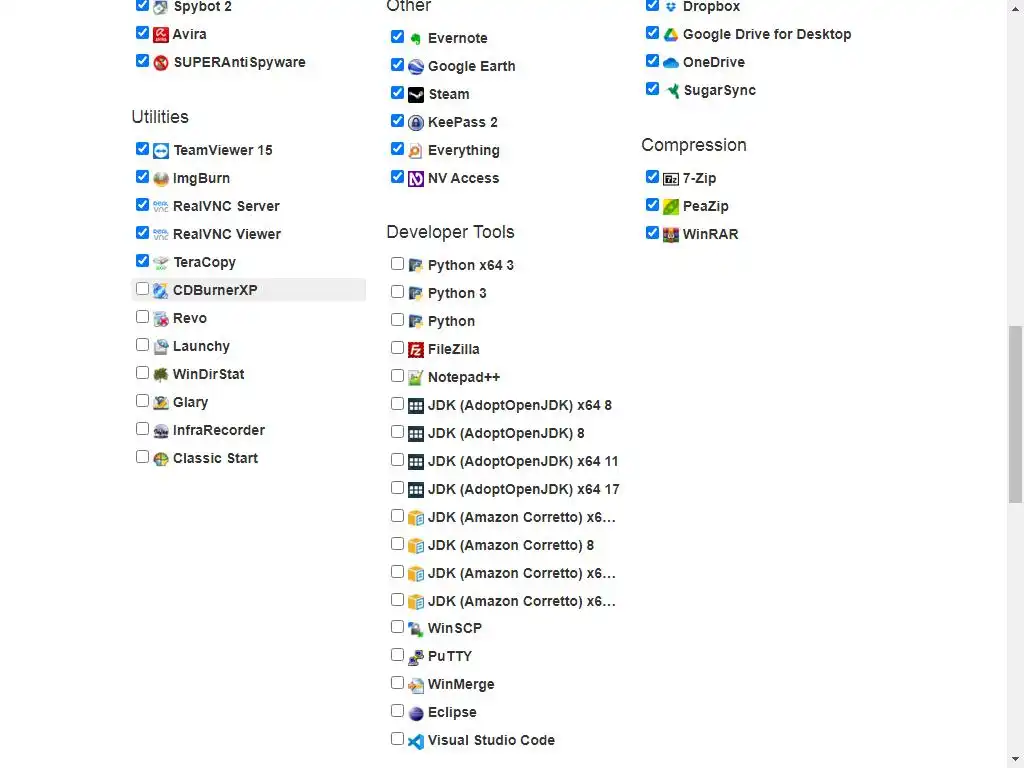Click the 'WinMerge' label text

[461, 684]
